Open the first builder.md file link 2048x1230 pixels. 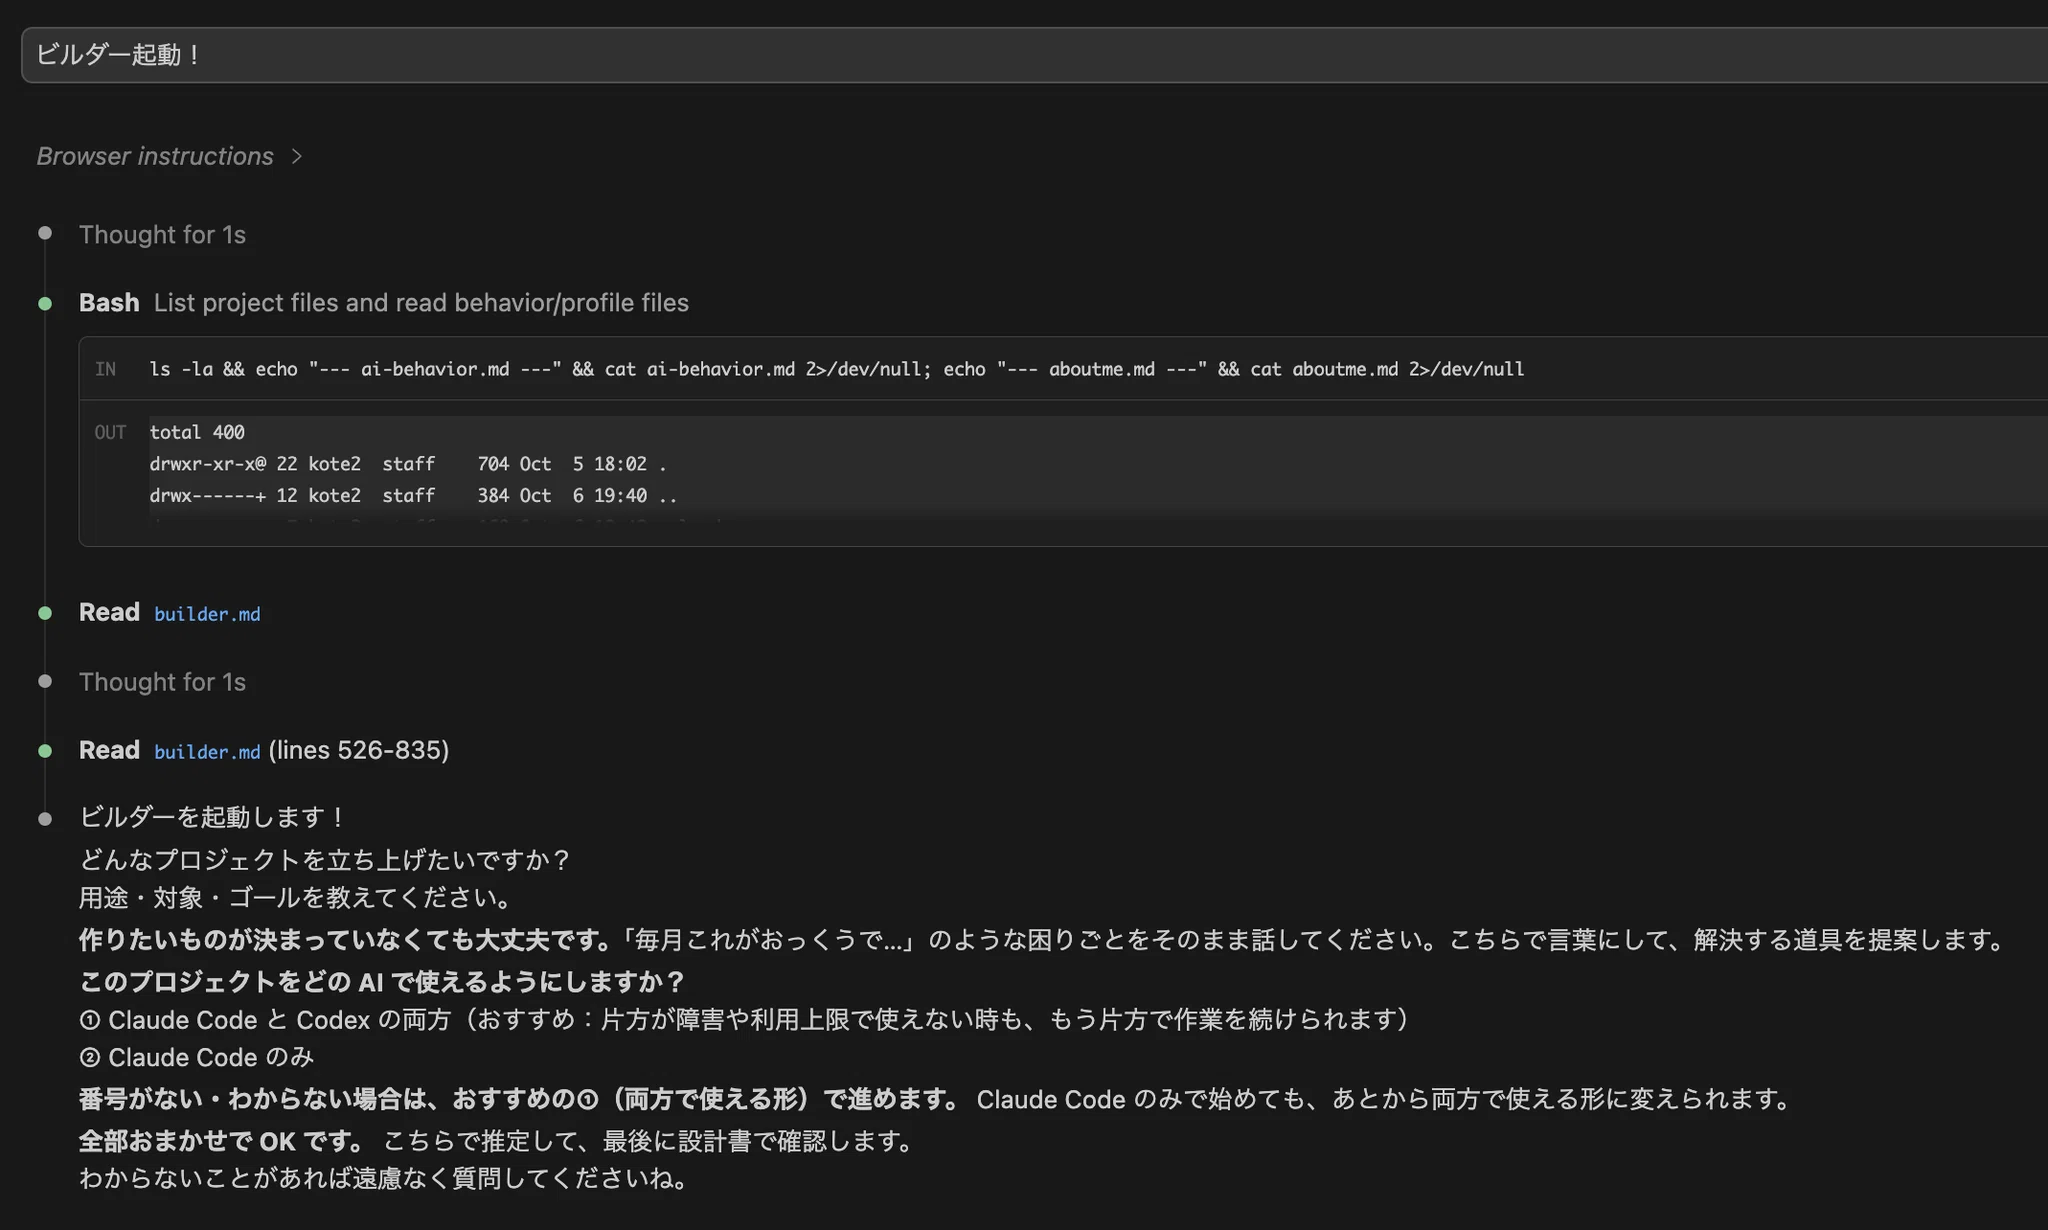207,614
